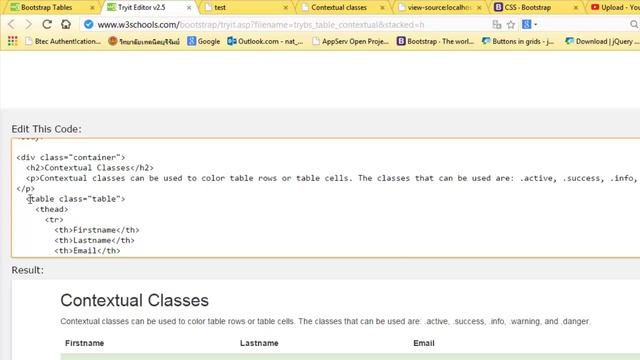Open the Apps grid in bookmarks bar

tap(13, 41)
